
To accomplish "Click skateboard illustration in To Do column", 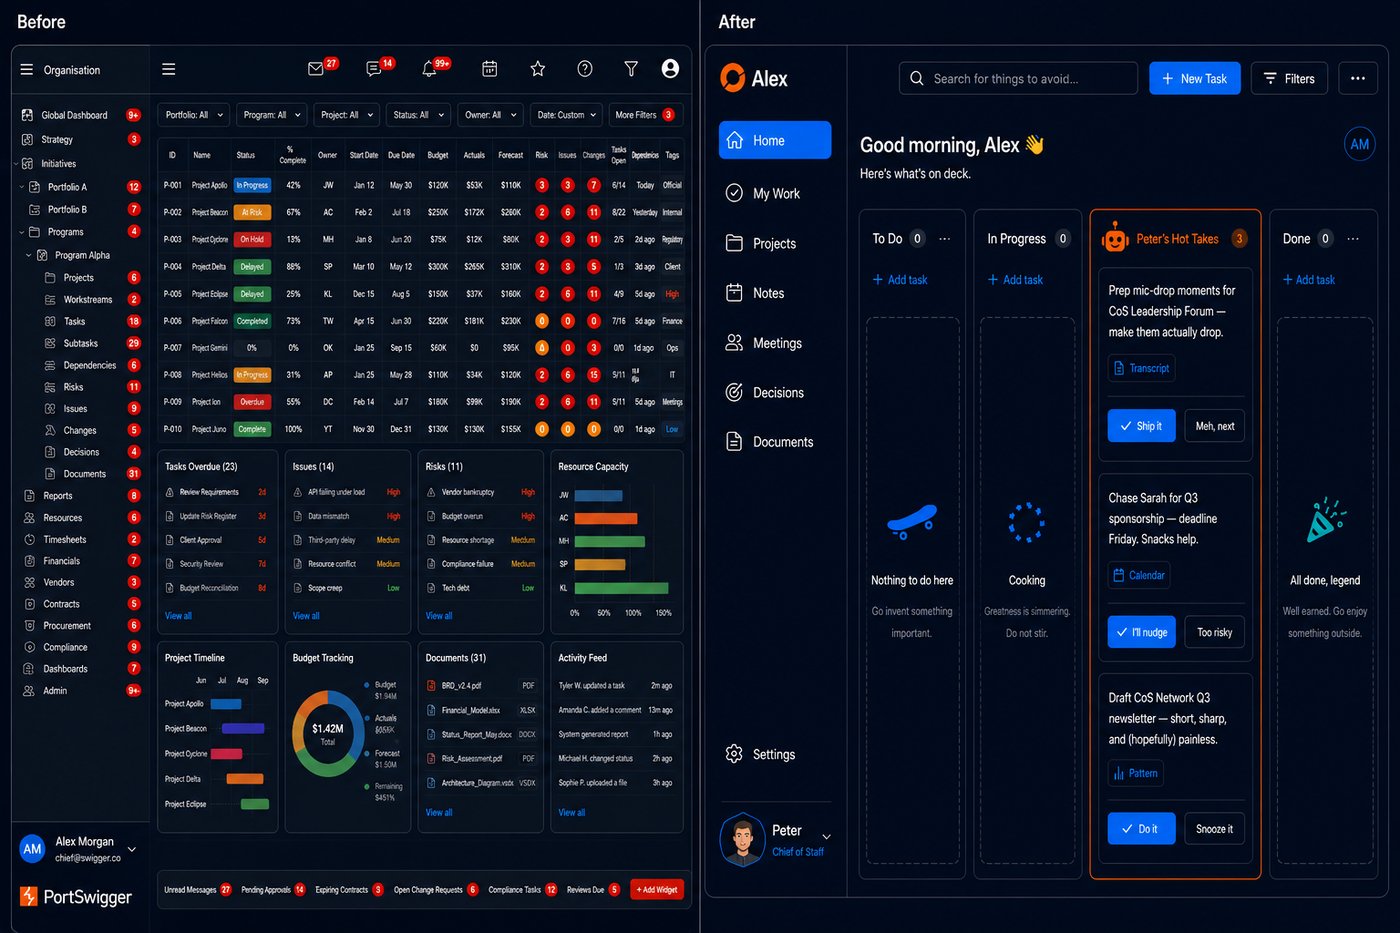I will tap(911, 521).
